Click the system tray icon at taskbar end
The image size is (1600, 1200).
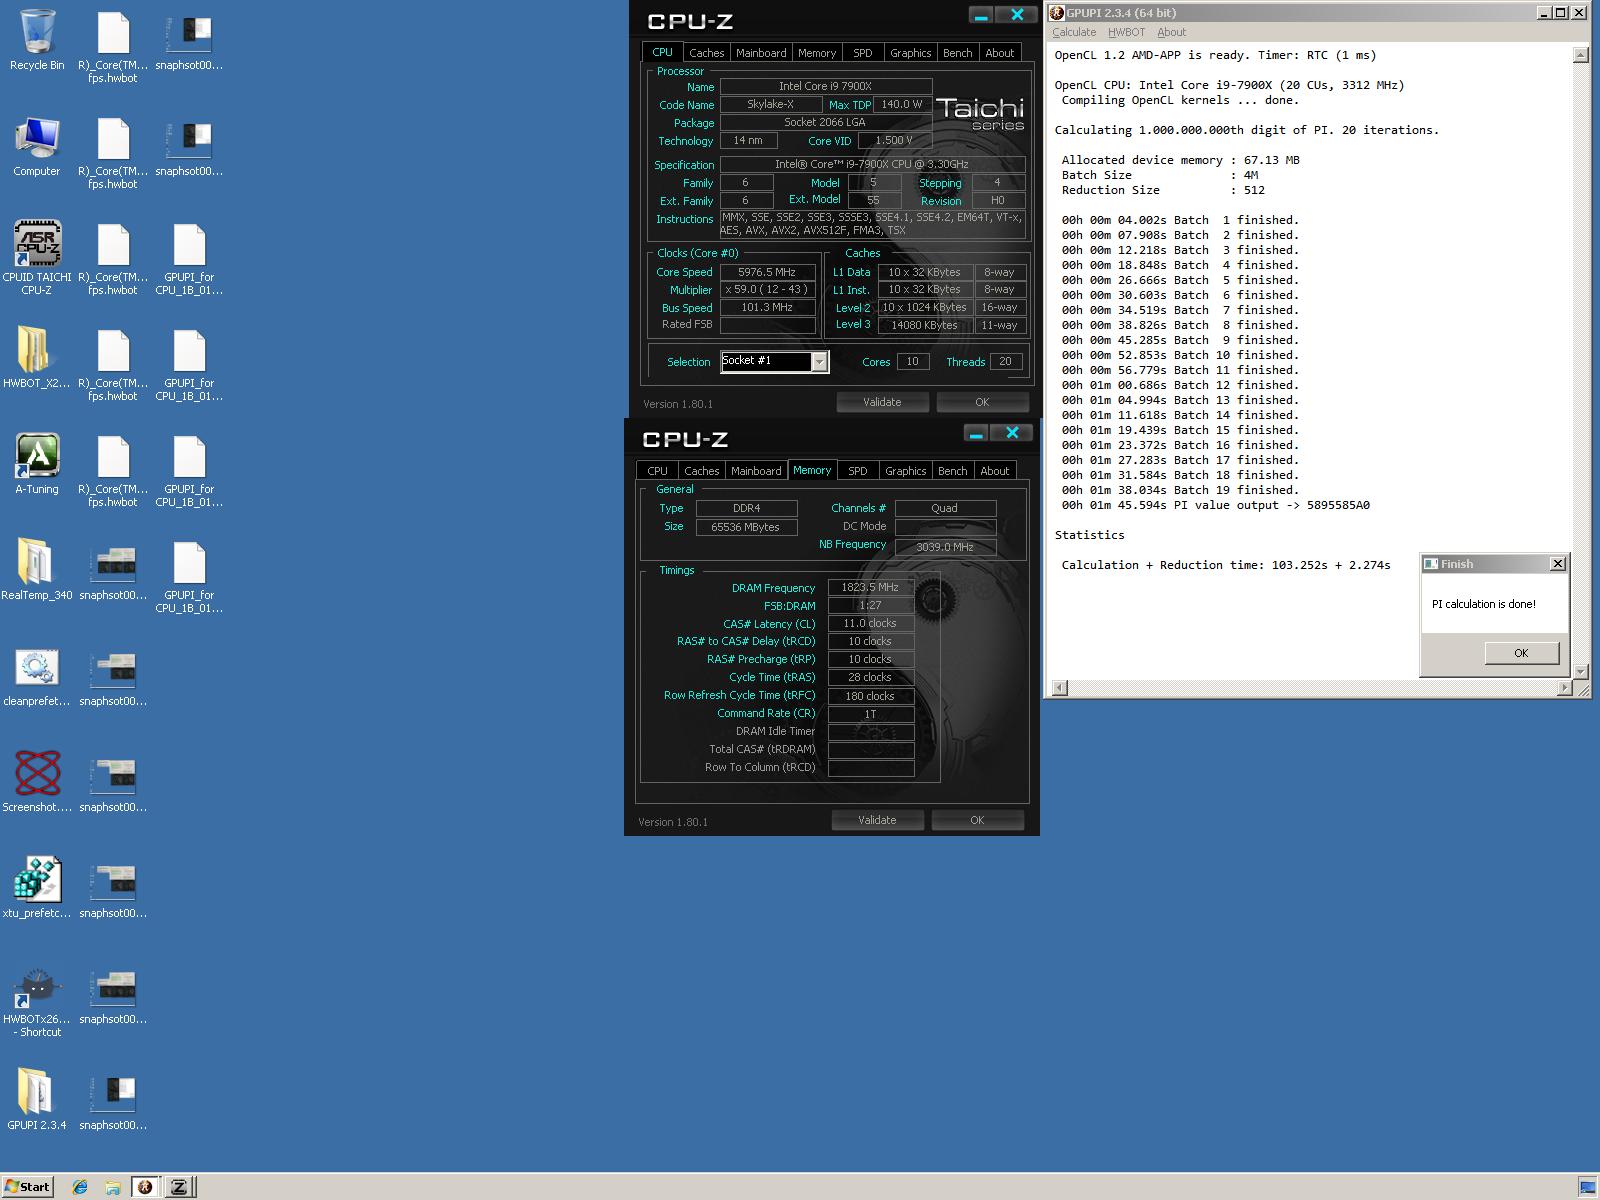(x=1587, y=1188)
